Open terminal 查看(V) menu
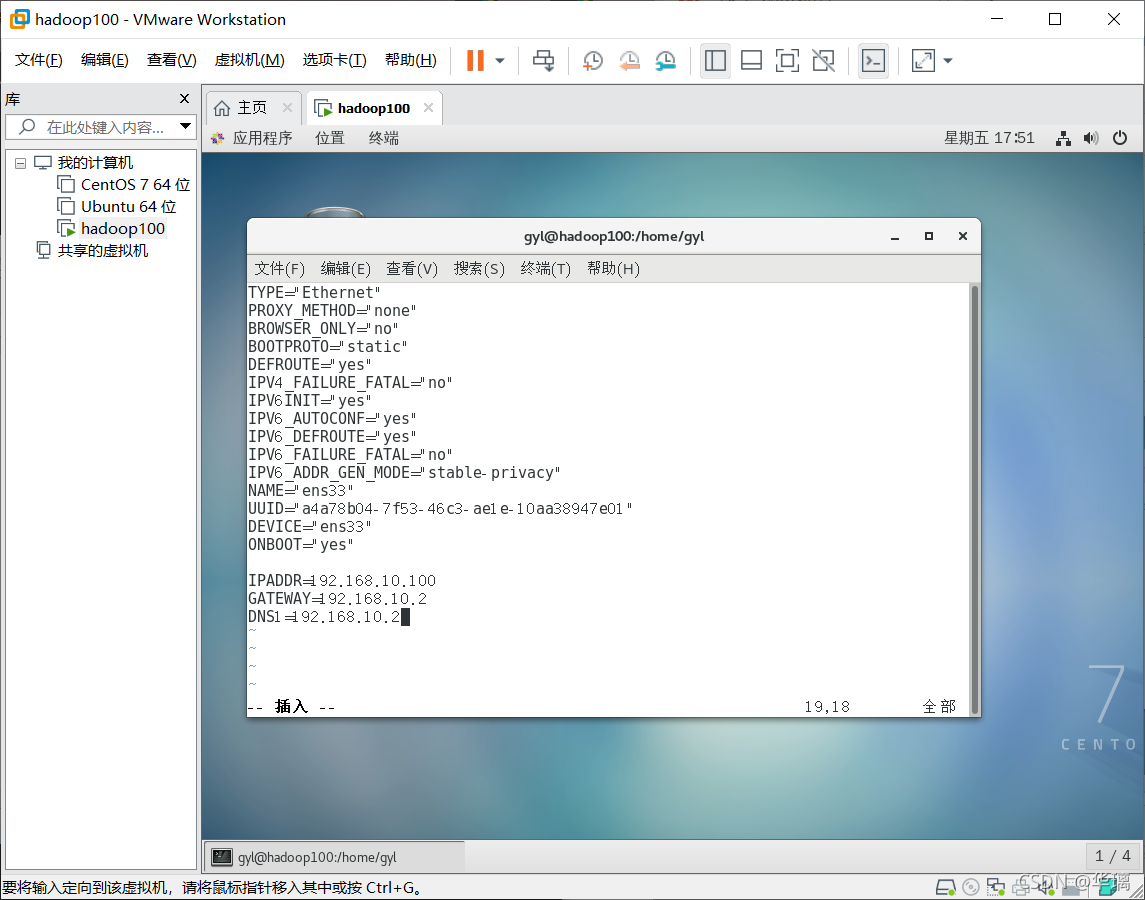Image resolution: width=1145 pixels, height=900 pixels. [412, 269]
